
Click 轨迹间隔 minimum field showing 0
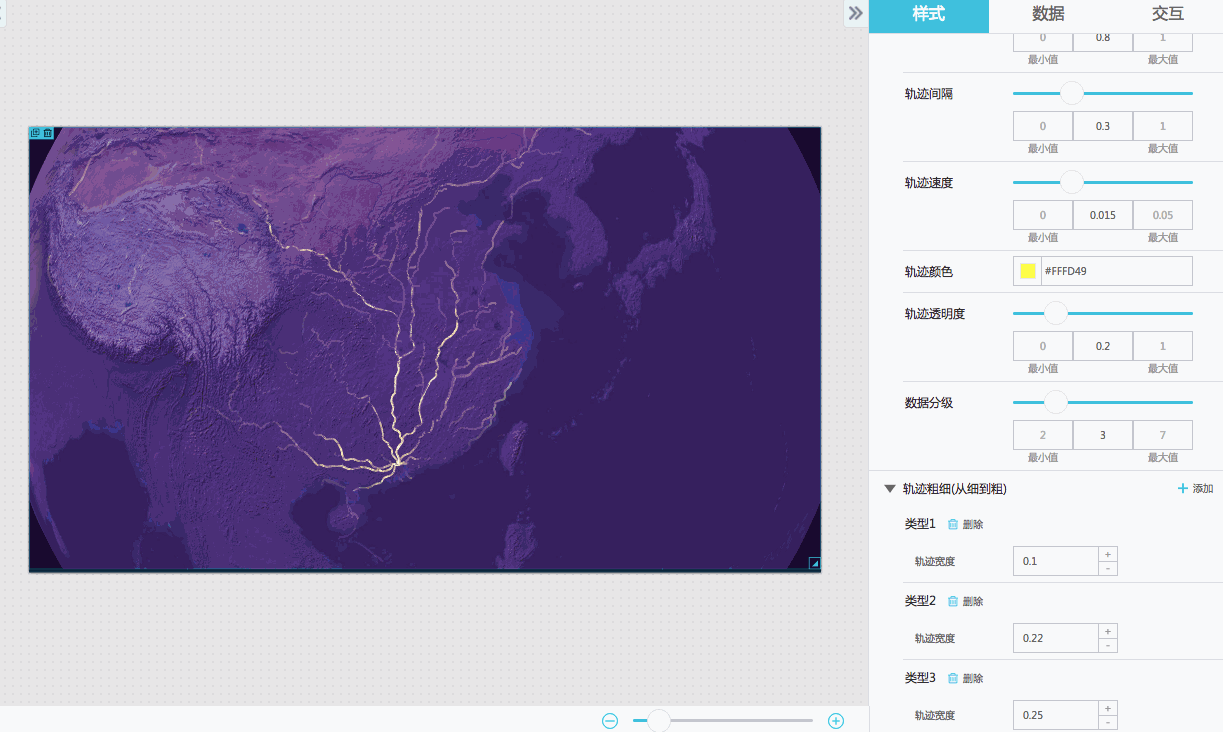(1043, 126)
